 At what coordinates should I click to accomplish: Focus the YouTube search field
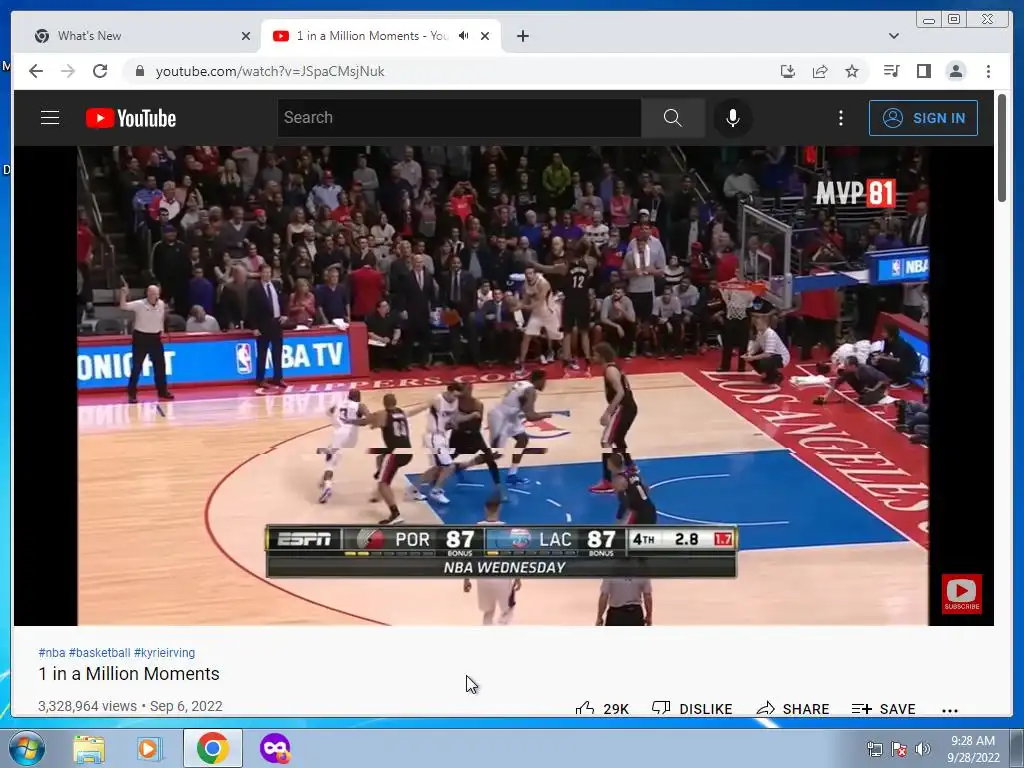pos(459,118)
